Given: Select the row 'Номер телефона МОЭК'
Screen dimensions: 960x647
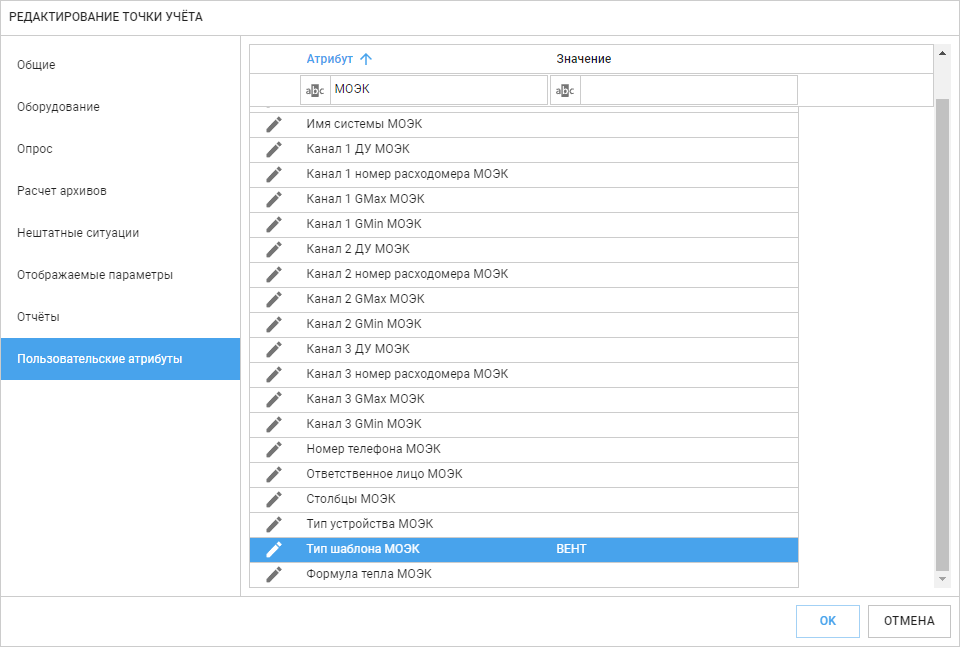Looking at the screenshot, I should pos(524,449).
